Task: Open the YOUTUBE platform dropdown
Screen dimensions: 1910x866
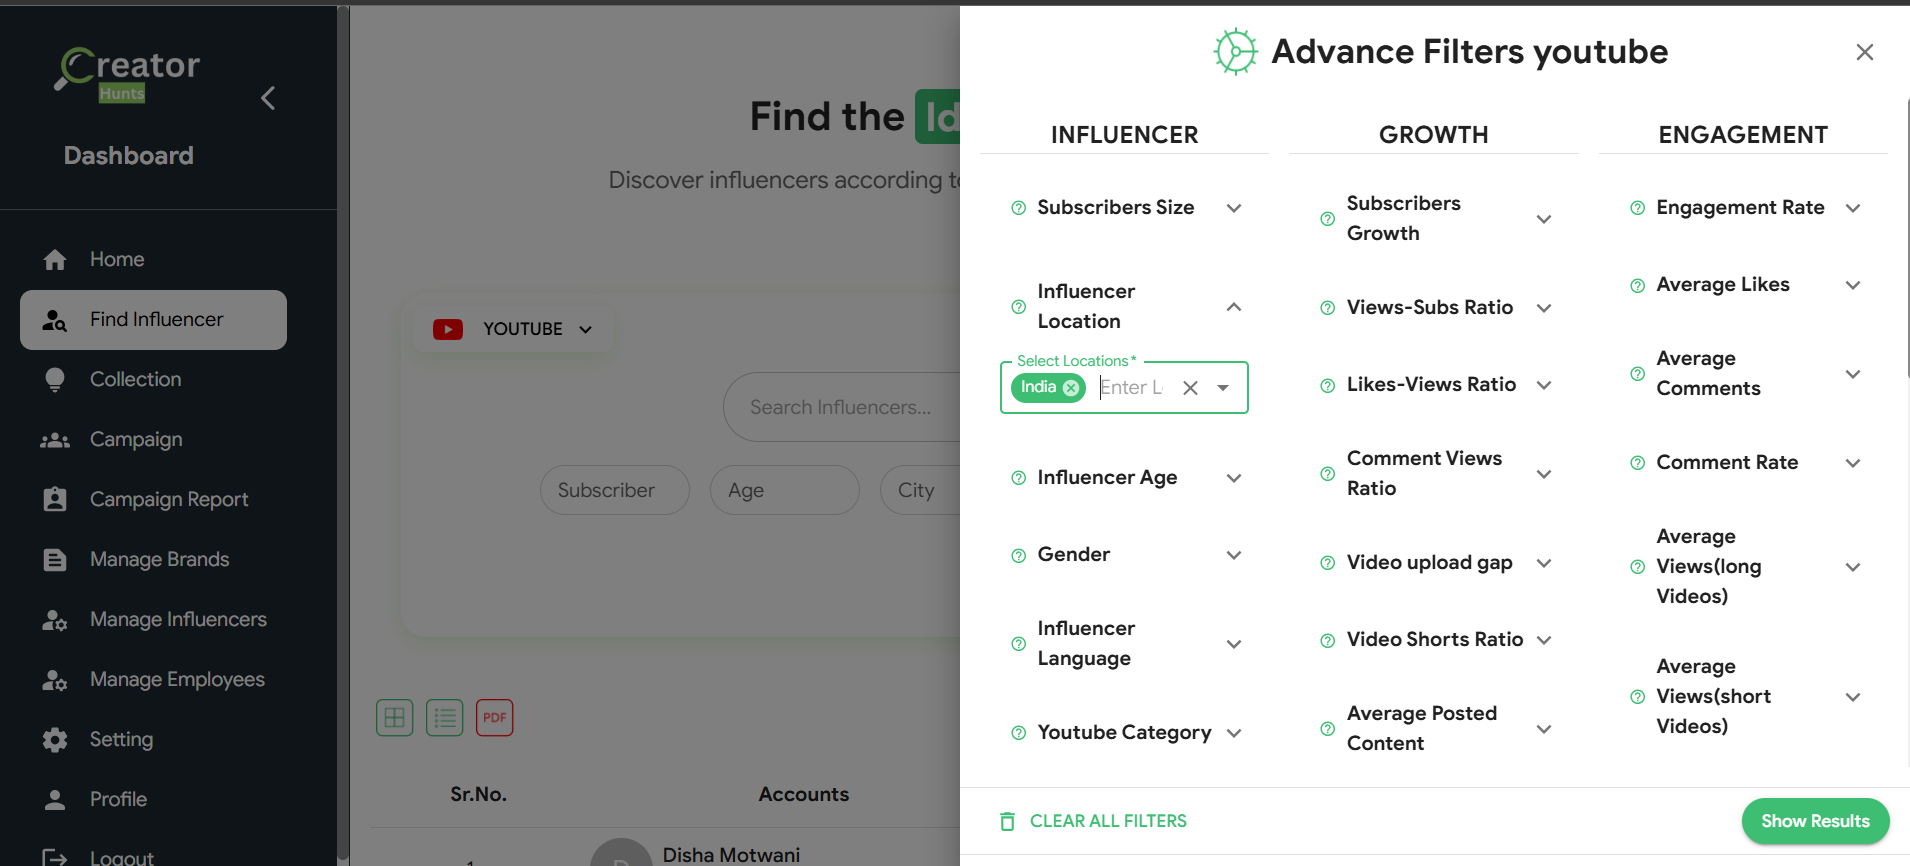Action: tap(513, 329)
